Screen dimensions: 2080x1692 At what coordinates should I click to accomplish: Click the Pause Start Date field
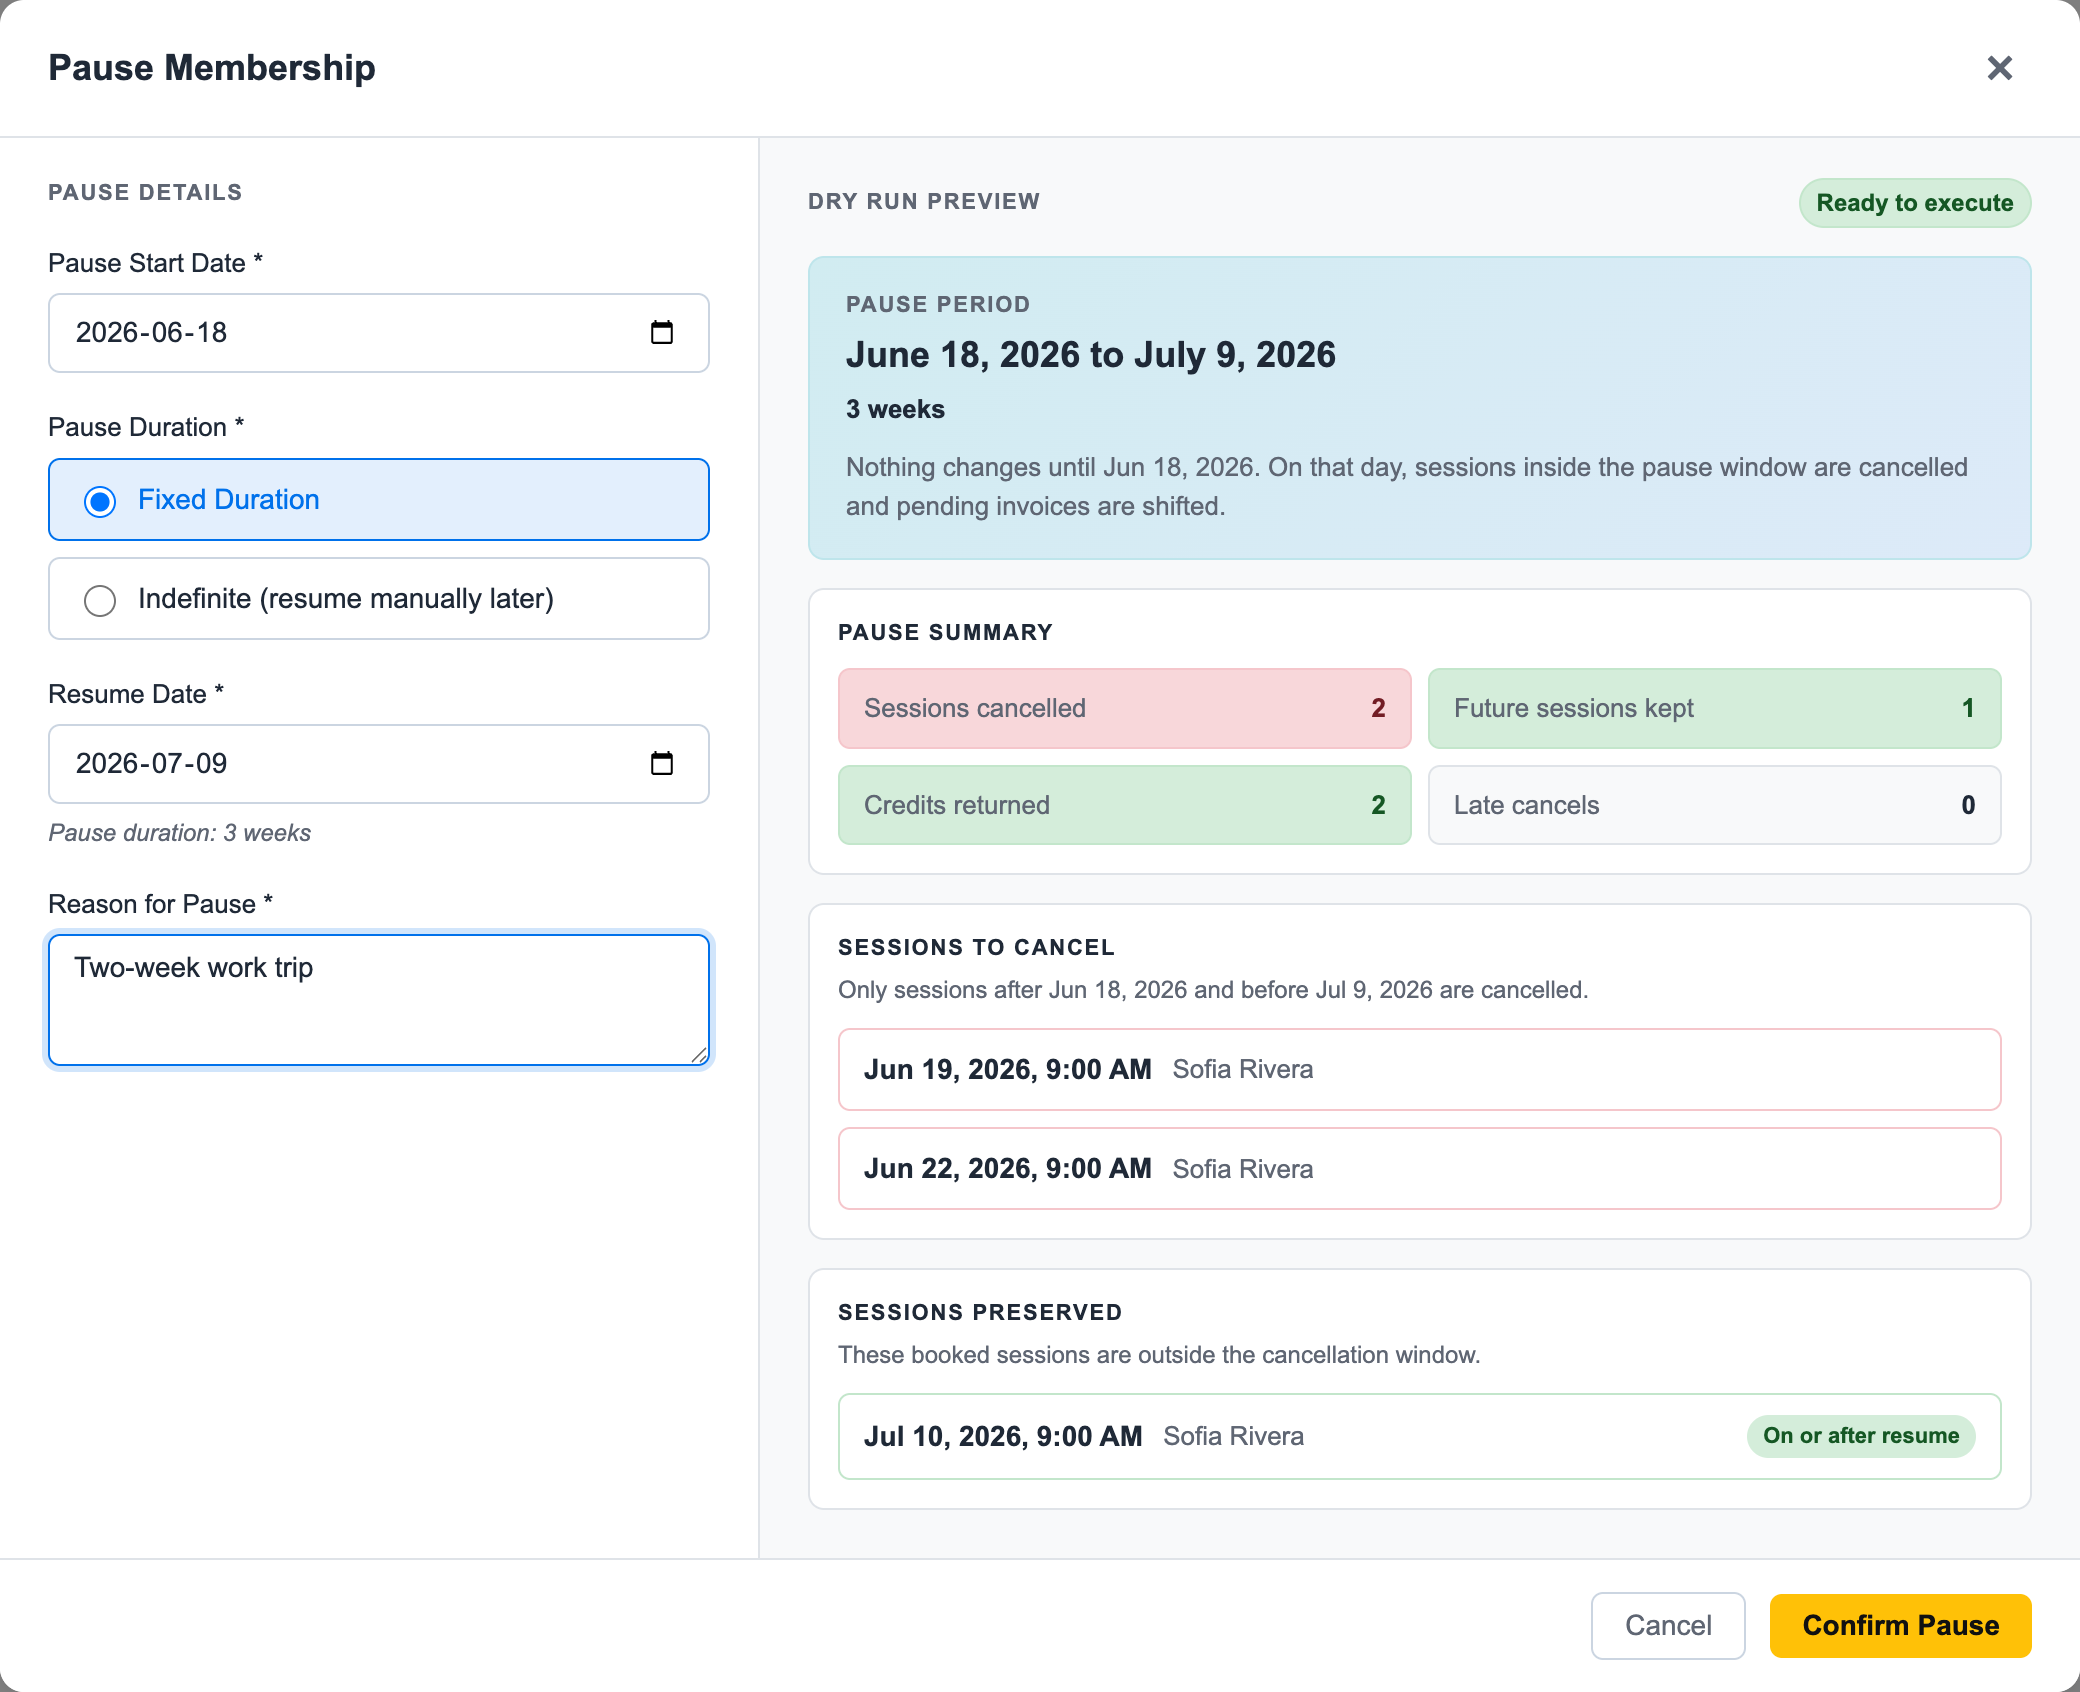tap(379, 333)
